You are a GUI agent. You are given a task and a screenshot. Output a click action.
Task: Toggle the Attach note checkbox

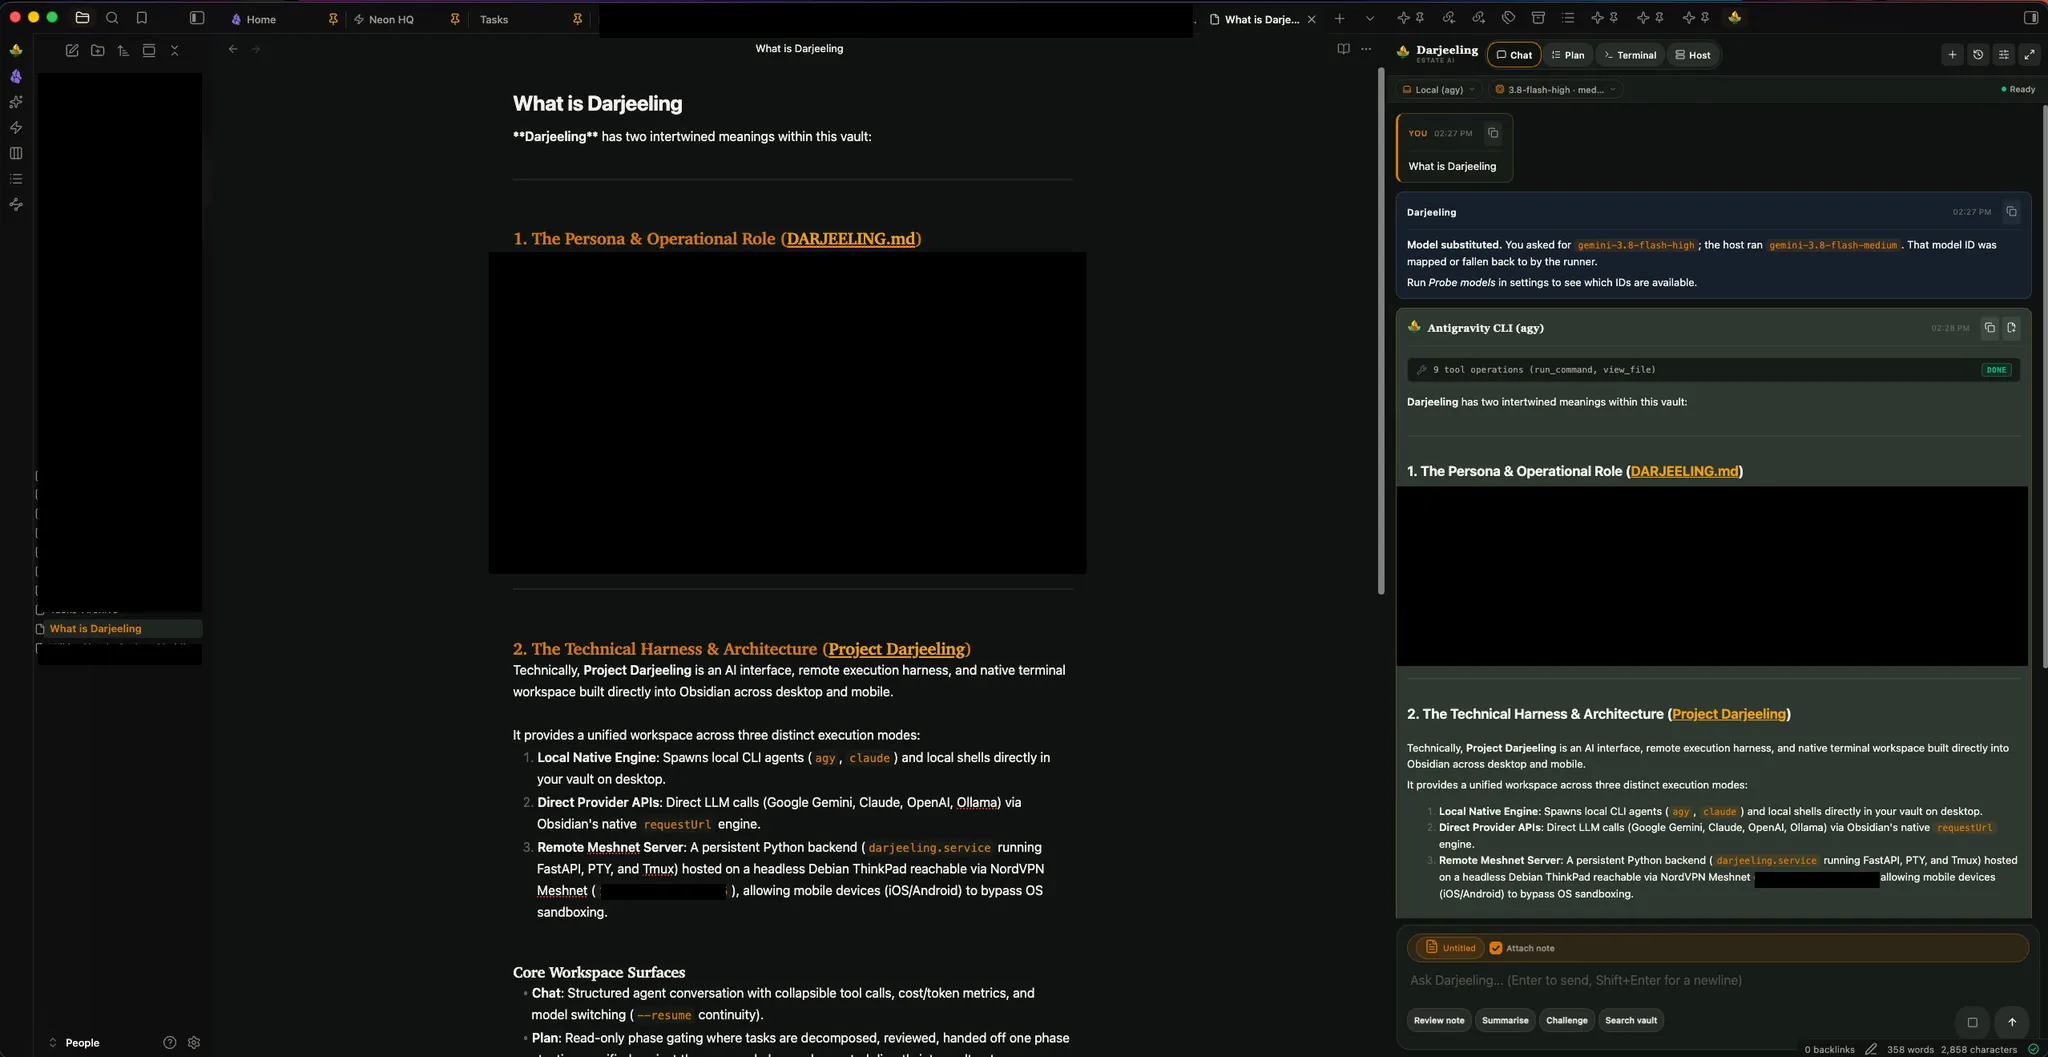1496,948
